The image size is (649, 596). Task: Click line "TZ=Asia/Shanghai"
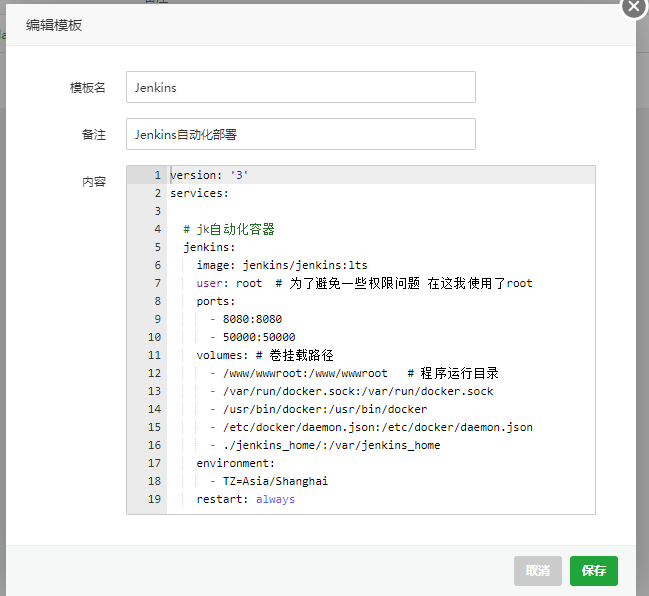coord(275,481)
